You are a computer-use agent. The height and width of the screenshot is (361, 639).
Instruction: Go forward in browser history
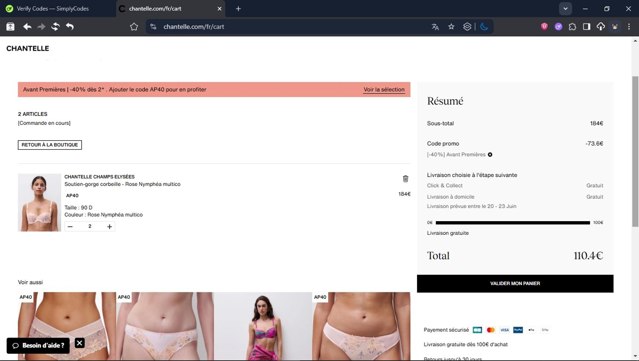click(x=41, y=26)
